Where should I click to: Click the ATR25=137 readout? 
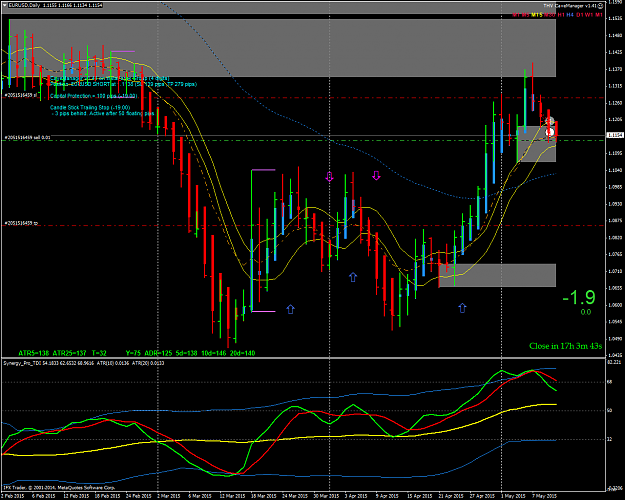69,353
